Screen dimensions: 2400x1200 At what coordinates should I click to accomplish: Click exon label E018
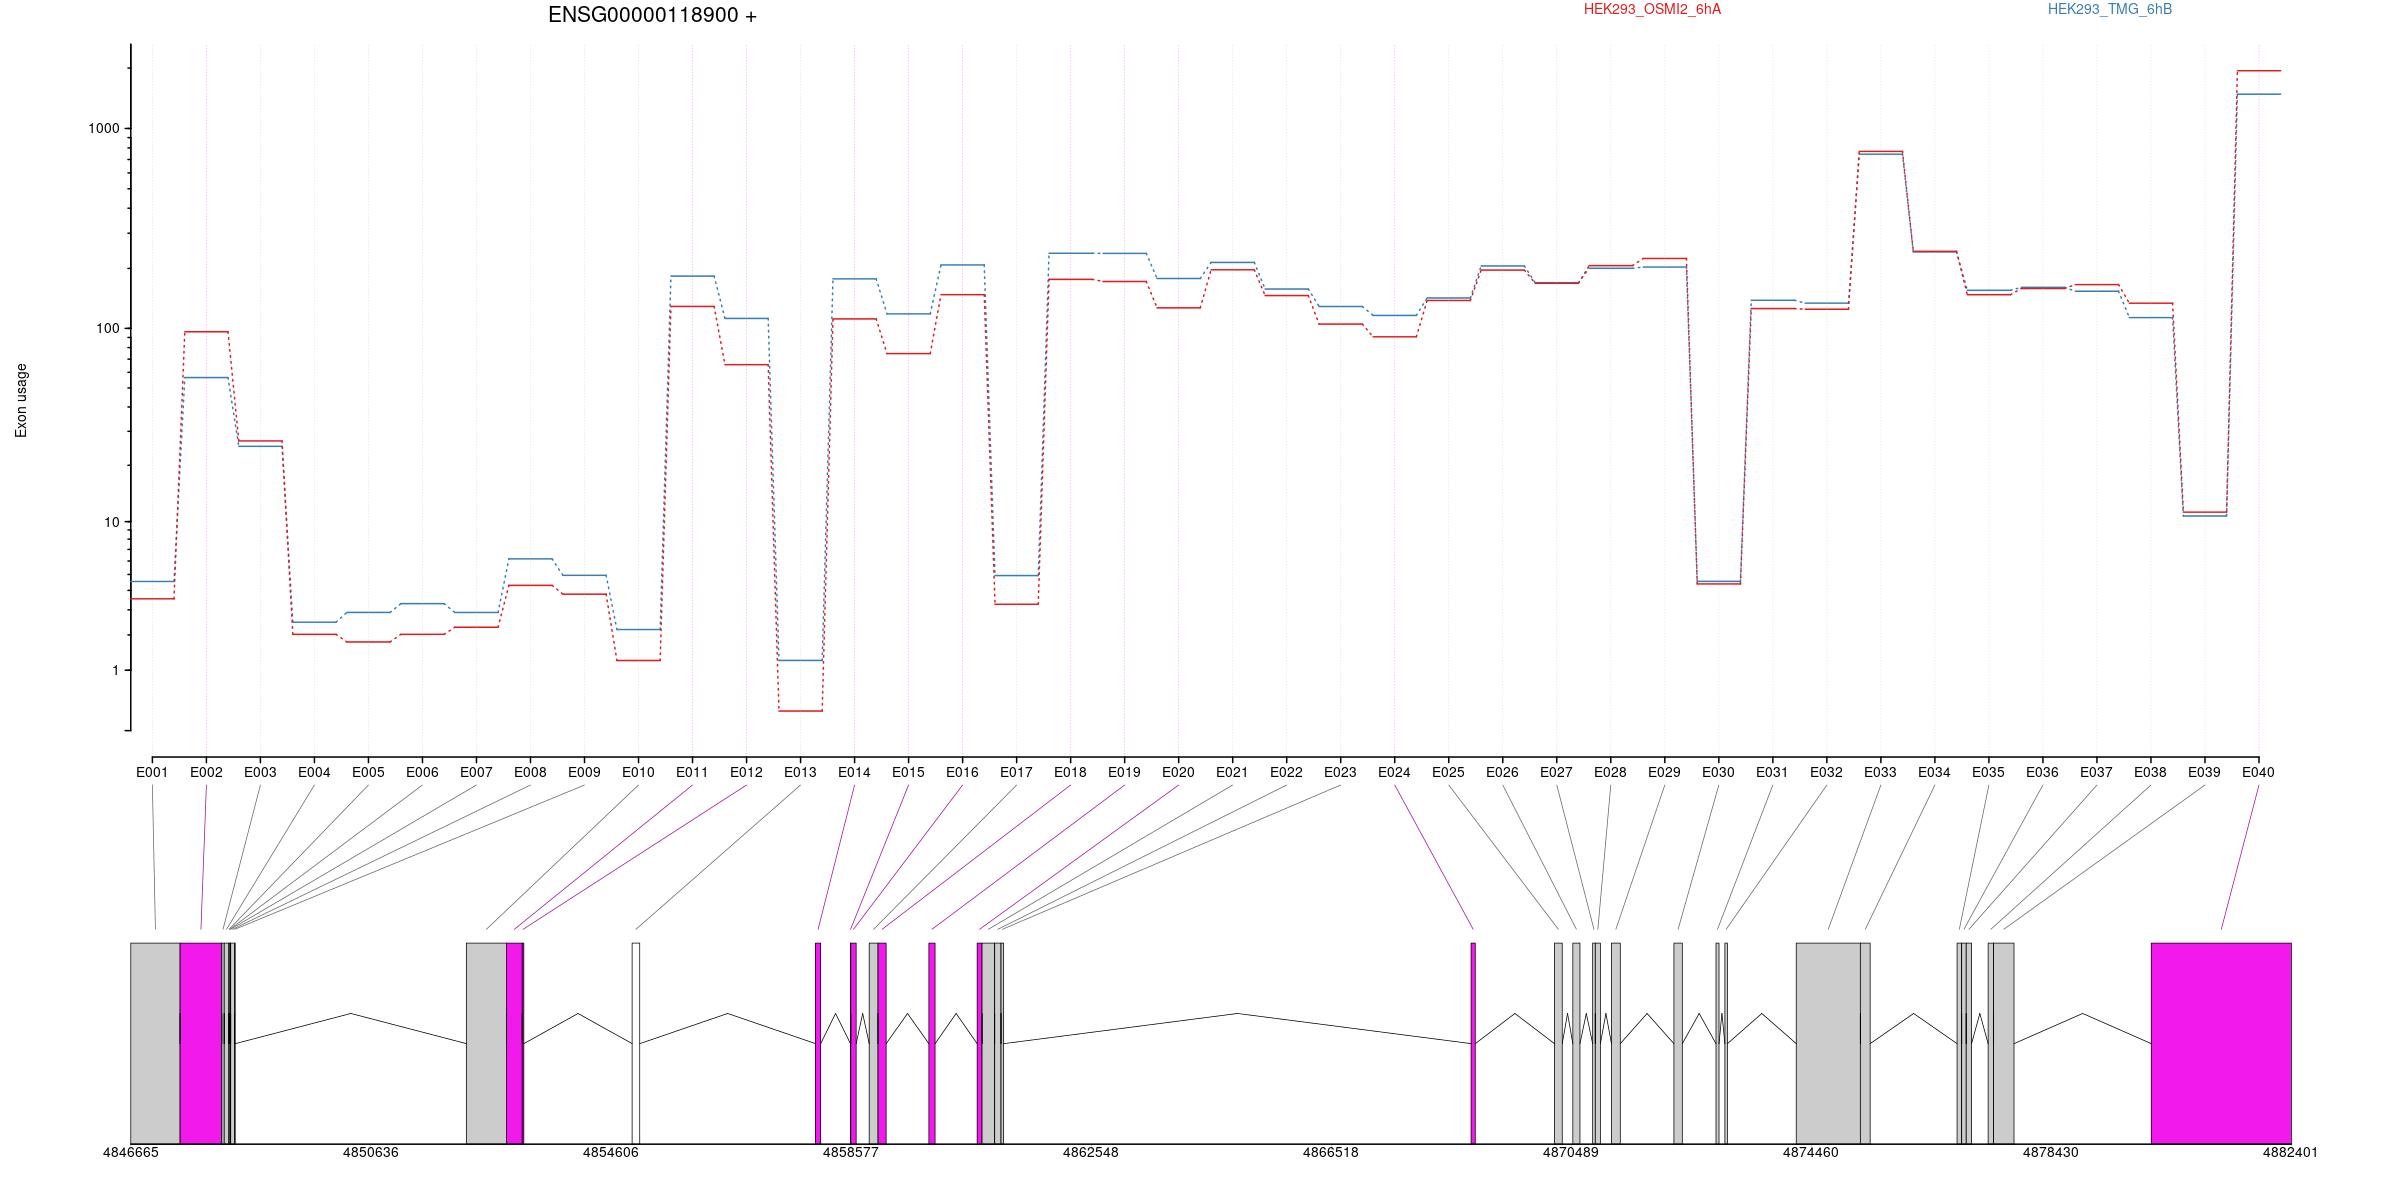click(1070, 772)
